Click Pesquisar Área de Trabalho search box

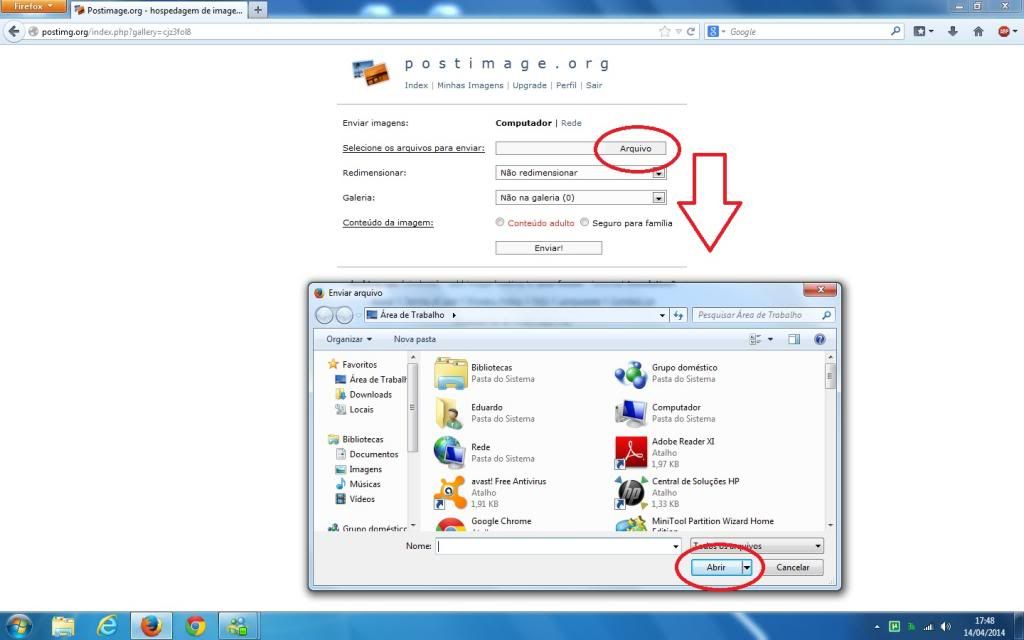763,315
